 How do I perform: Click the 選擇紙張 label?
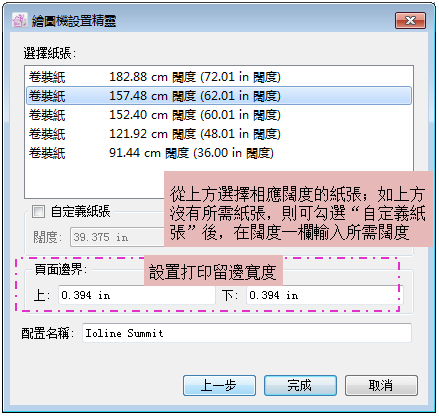tap(50, 53)
